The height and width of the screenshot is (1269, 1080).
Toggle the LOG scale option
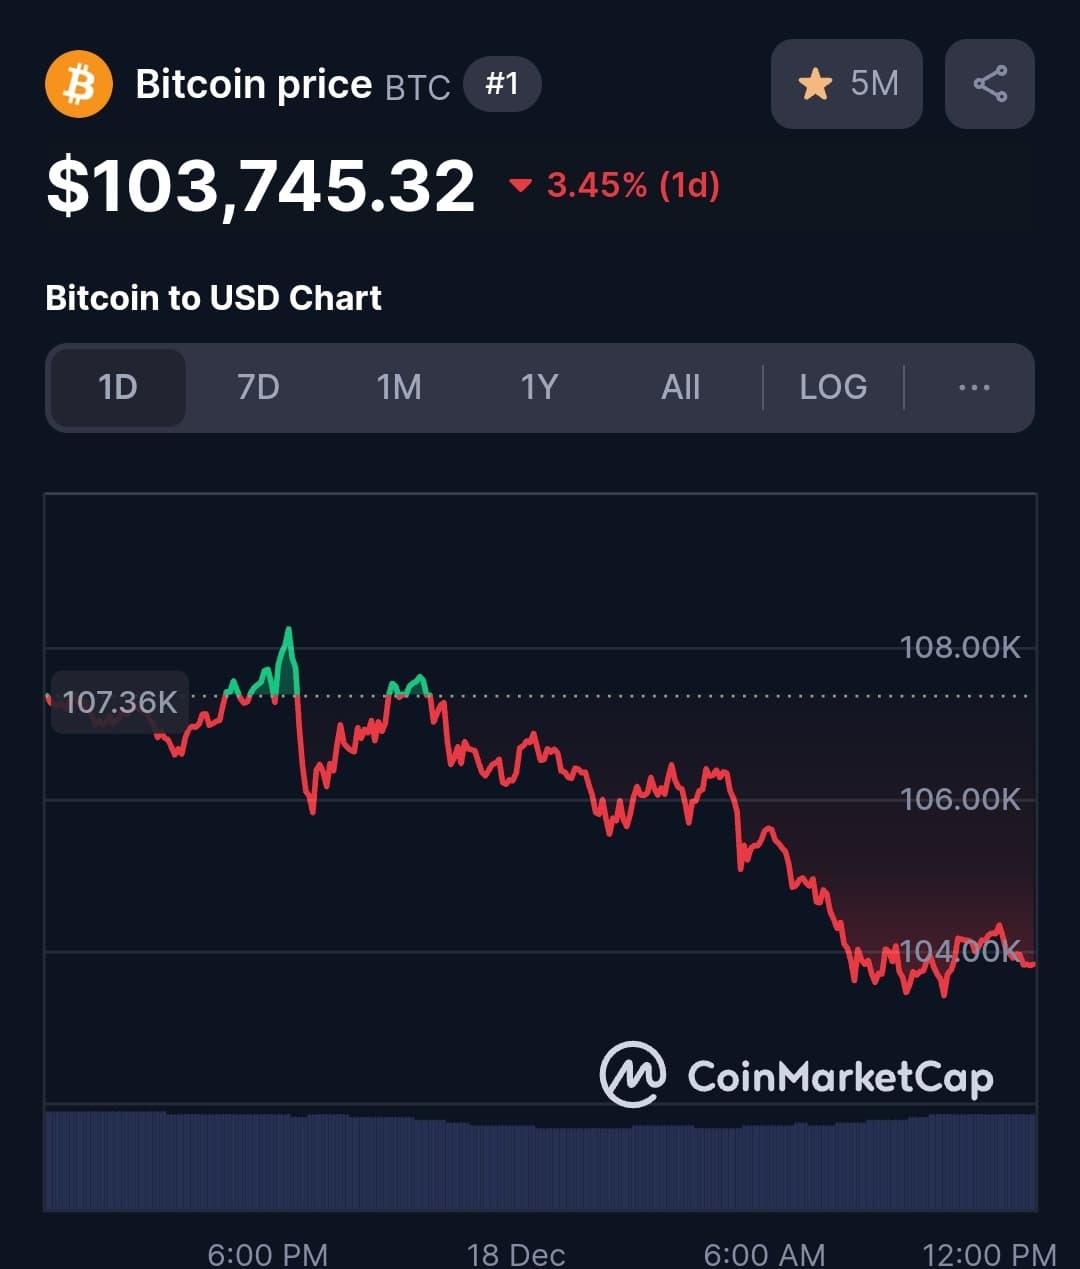pos(833,388)
